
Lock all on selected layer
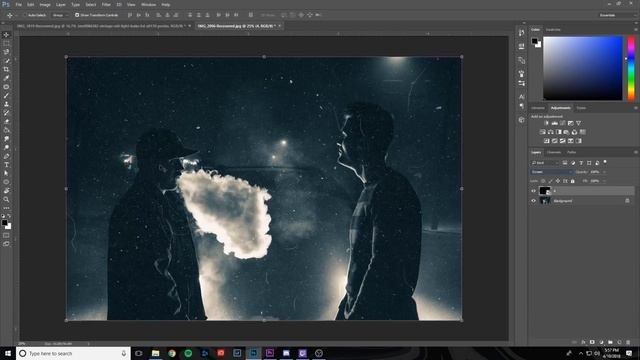click(x=573, y=181)
